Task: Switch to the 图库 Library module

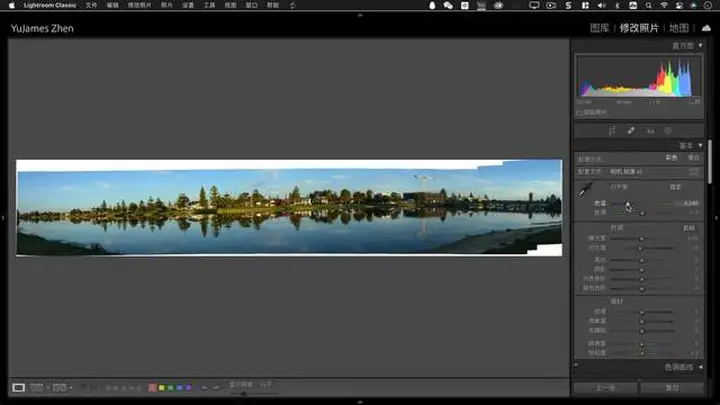Action: coord(599,28)
